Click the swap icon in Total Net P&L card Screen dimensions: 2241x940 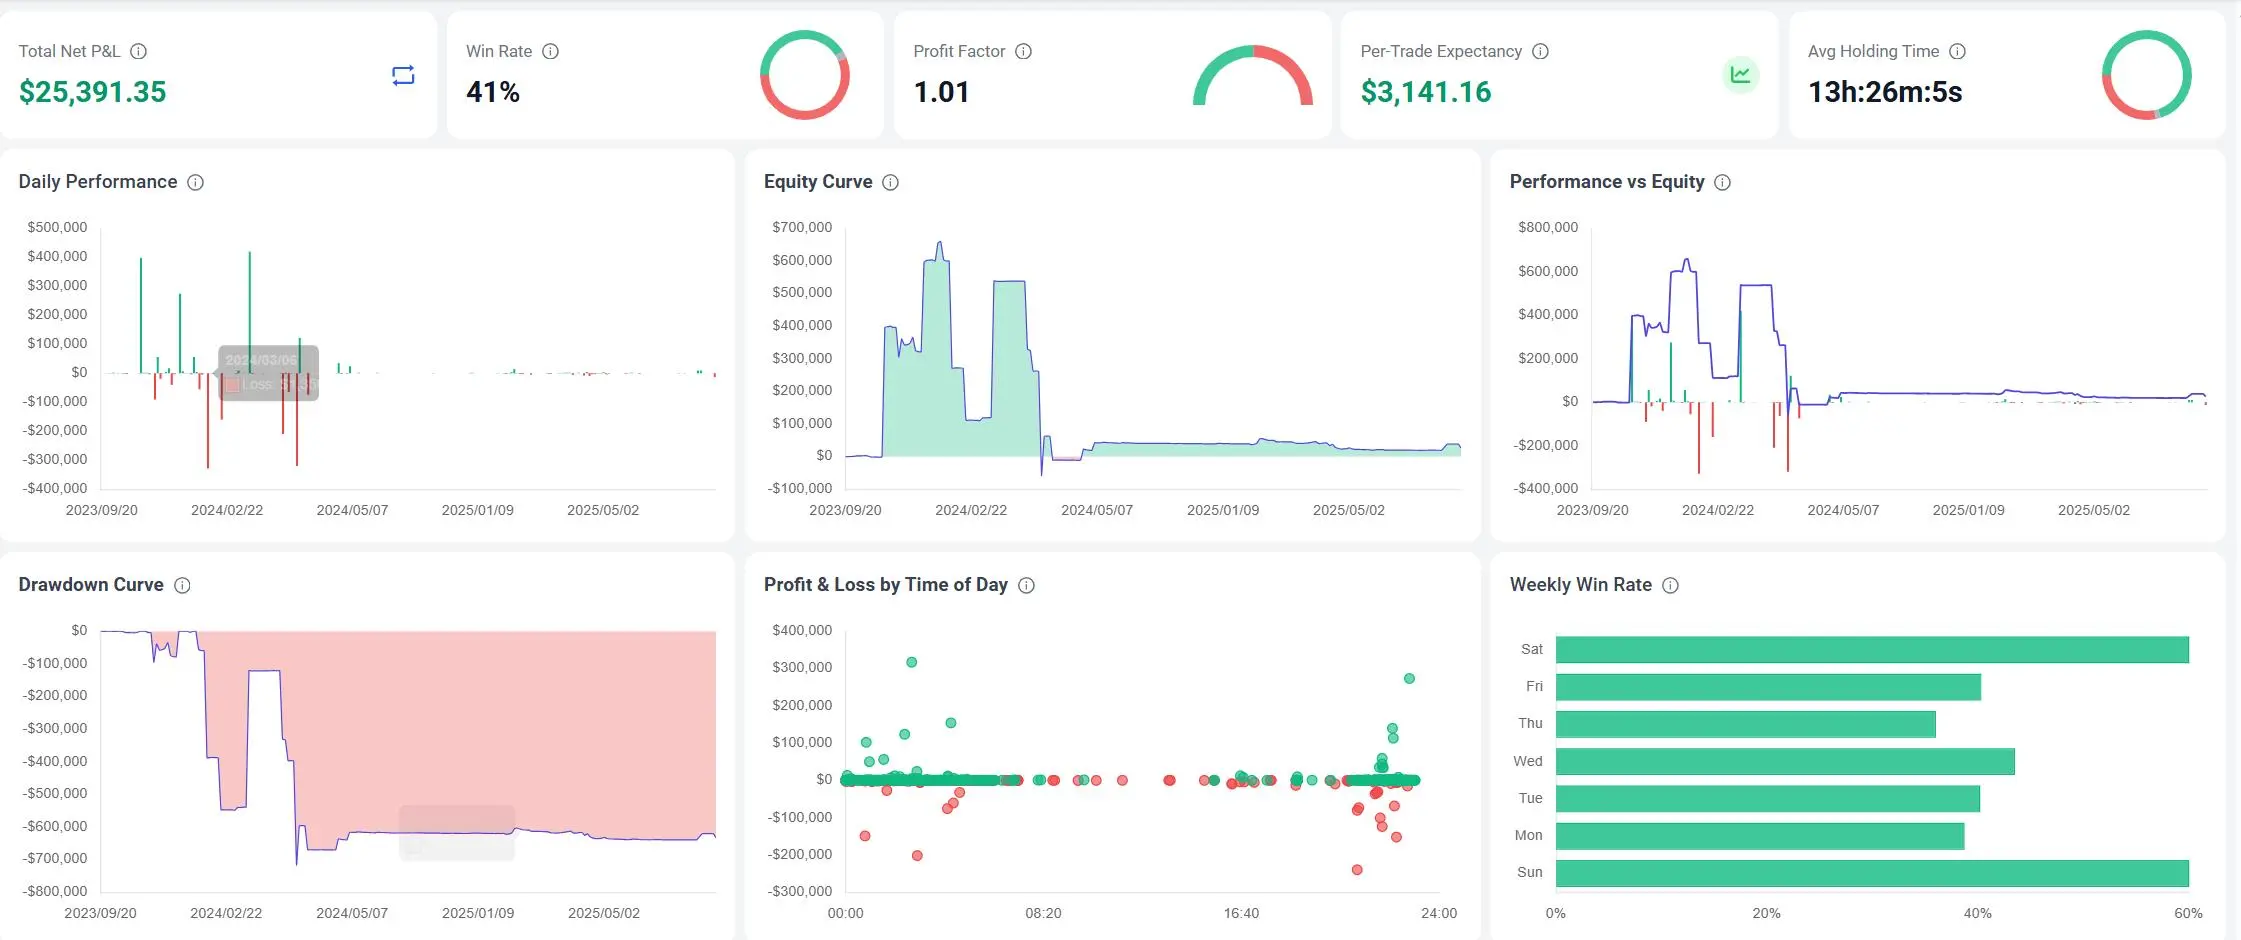pos(403,76)
